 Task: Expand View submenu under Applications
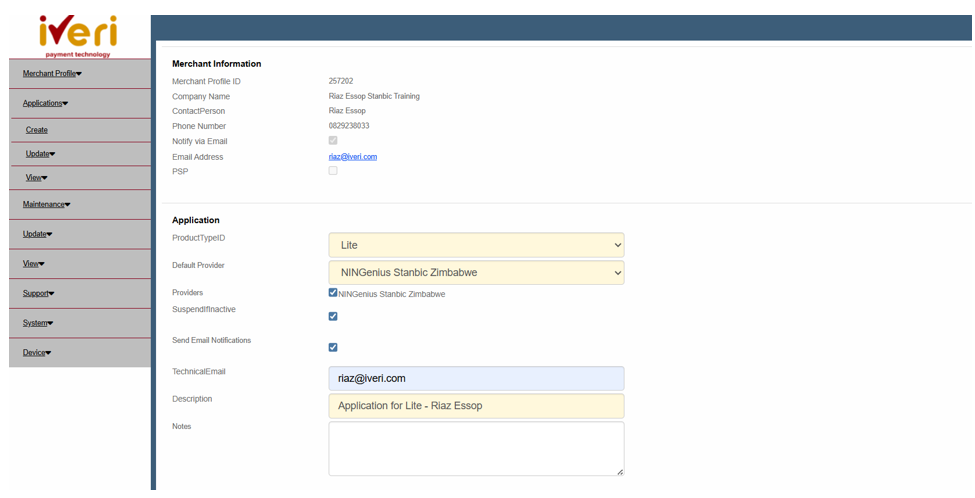coord(37,177)
